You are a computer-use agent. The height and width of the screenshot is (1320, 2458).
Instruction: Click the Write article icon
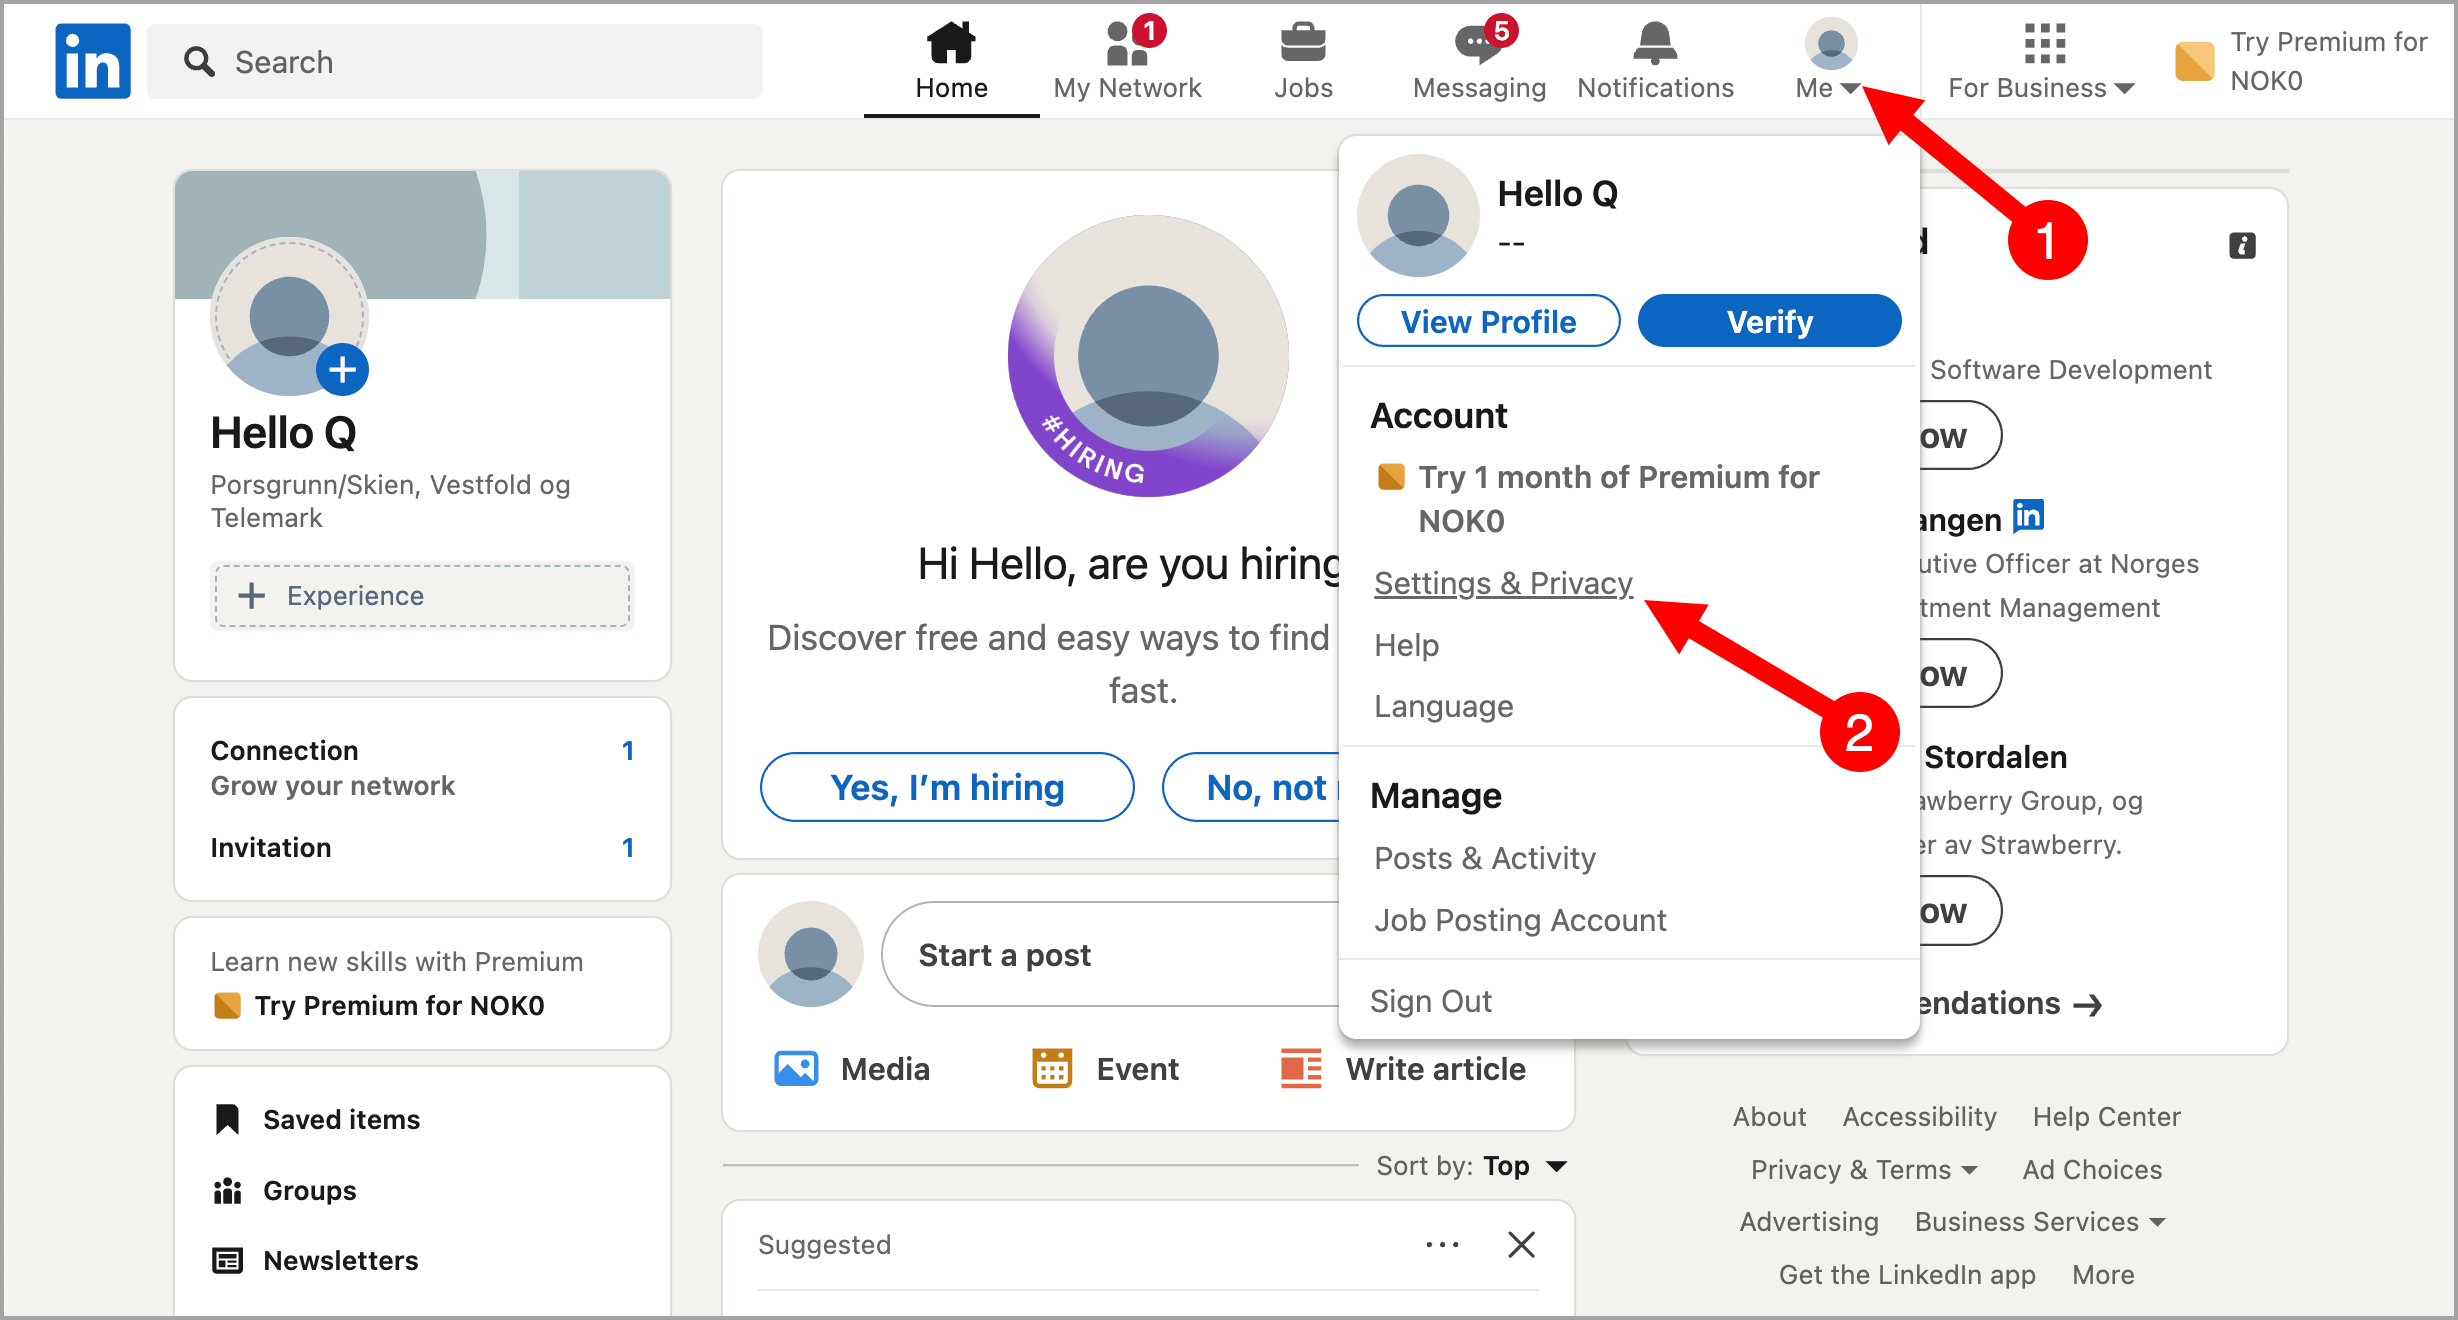click(x=1301, y=1069)
